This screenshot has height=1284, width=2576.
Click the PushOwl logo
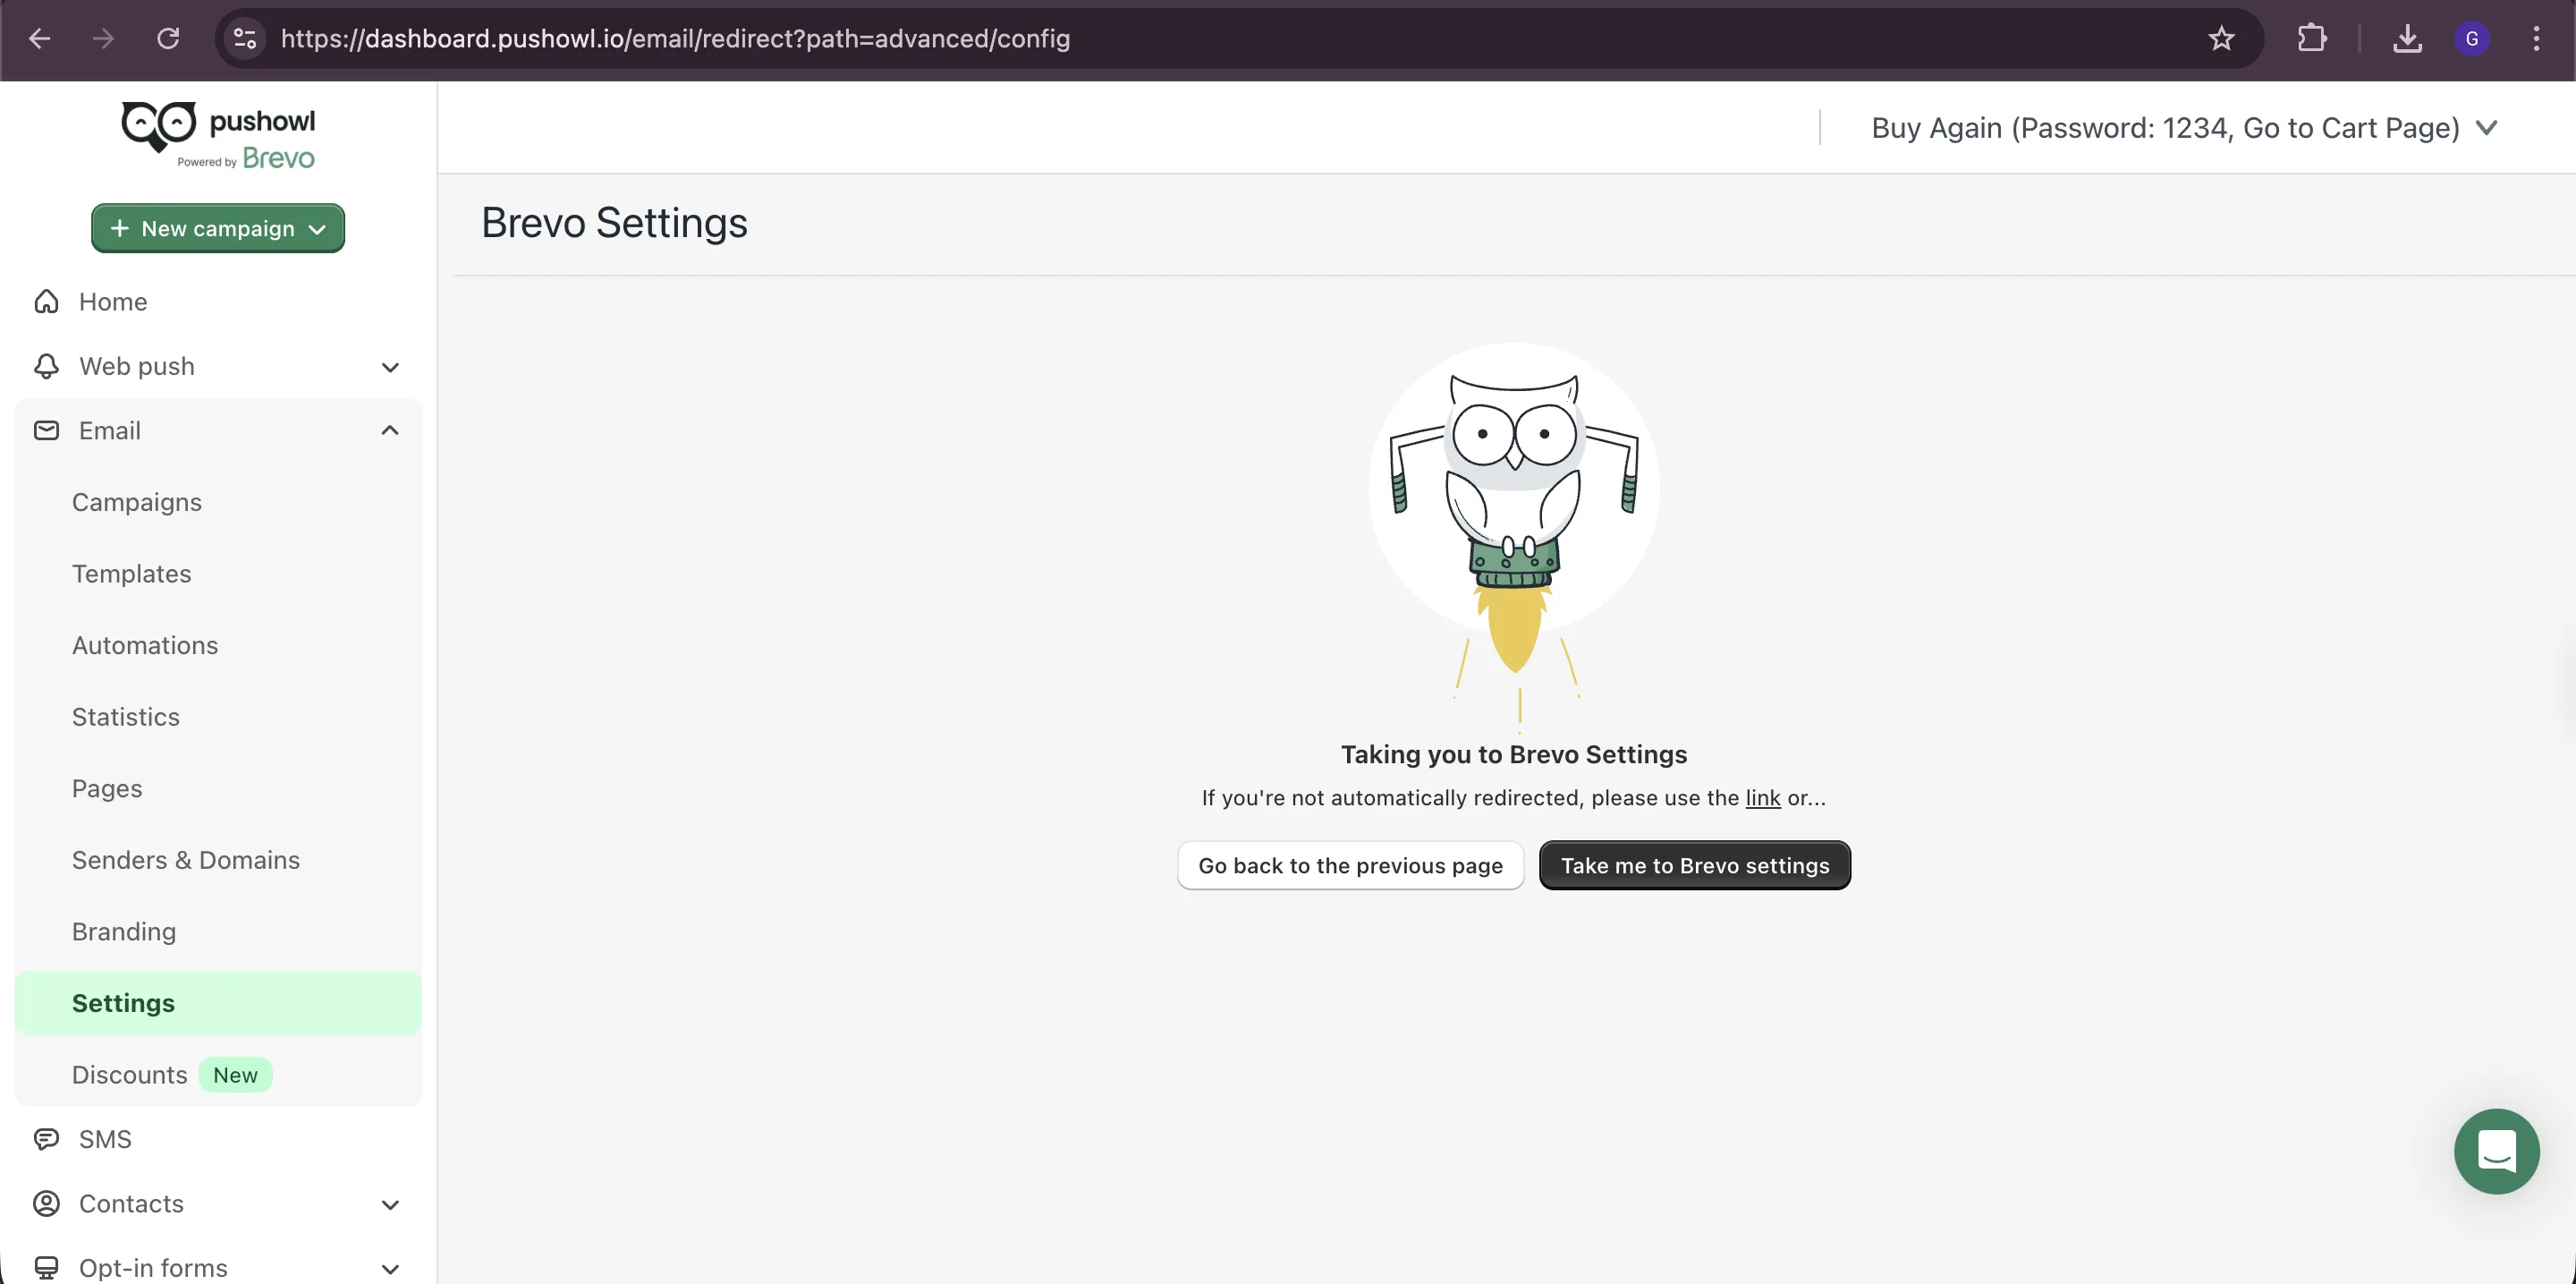point(218,136)
